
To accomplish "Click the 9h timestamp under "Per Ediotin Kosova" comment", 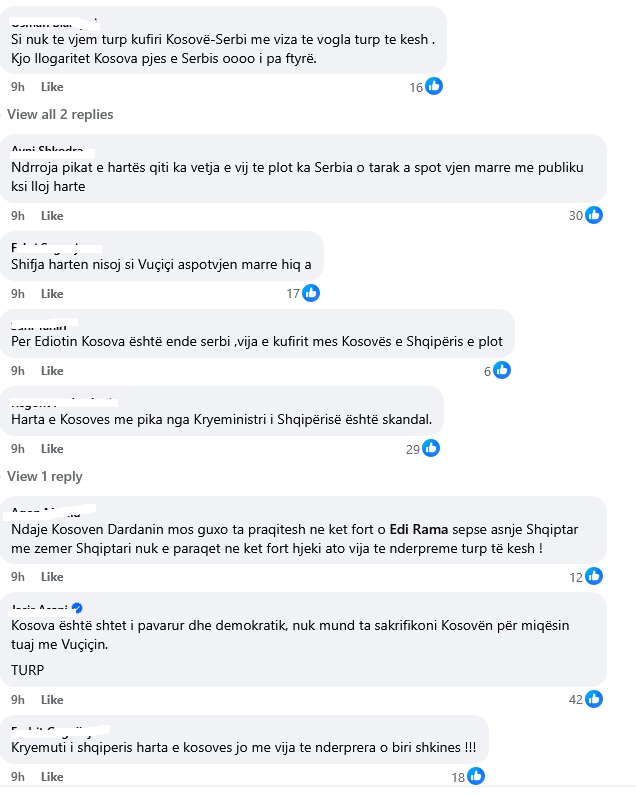I will (x=17, y=371).
